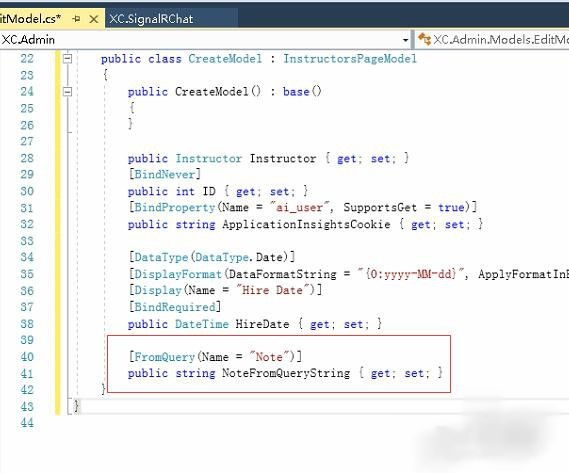Toggle the pin on EditModel.cs tab

(76, 19)
